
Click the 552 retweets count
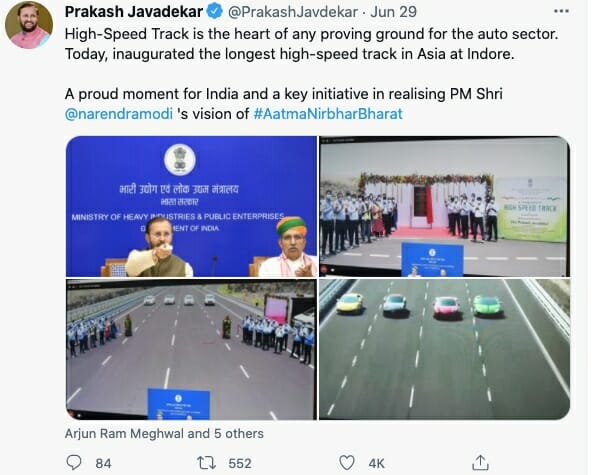click(x=240, y=463)
